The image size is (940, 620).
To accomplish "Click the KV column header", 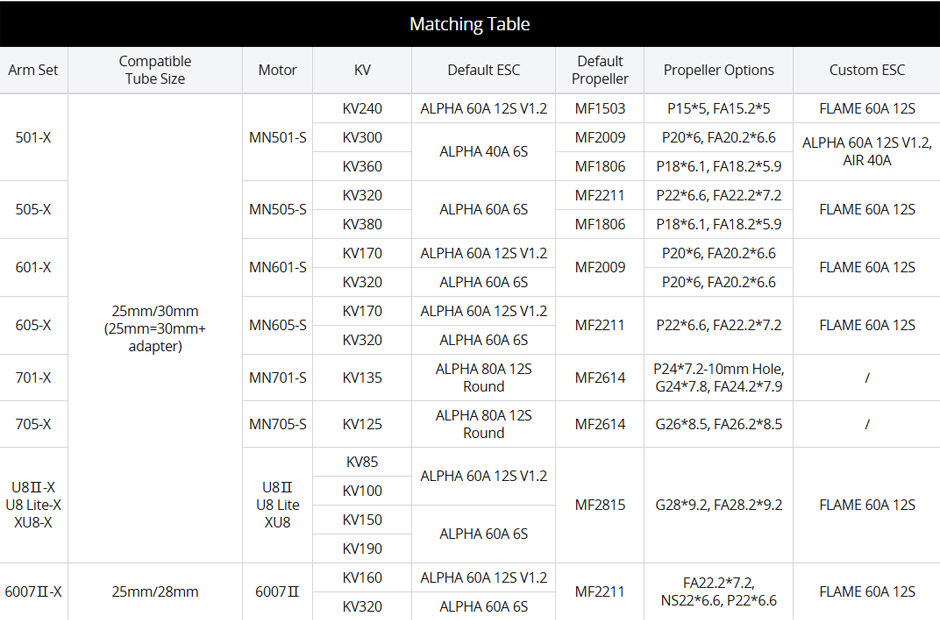I will coord(361,70).
